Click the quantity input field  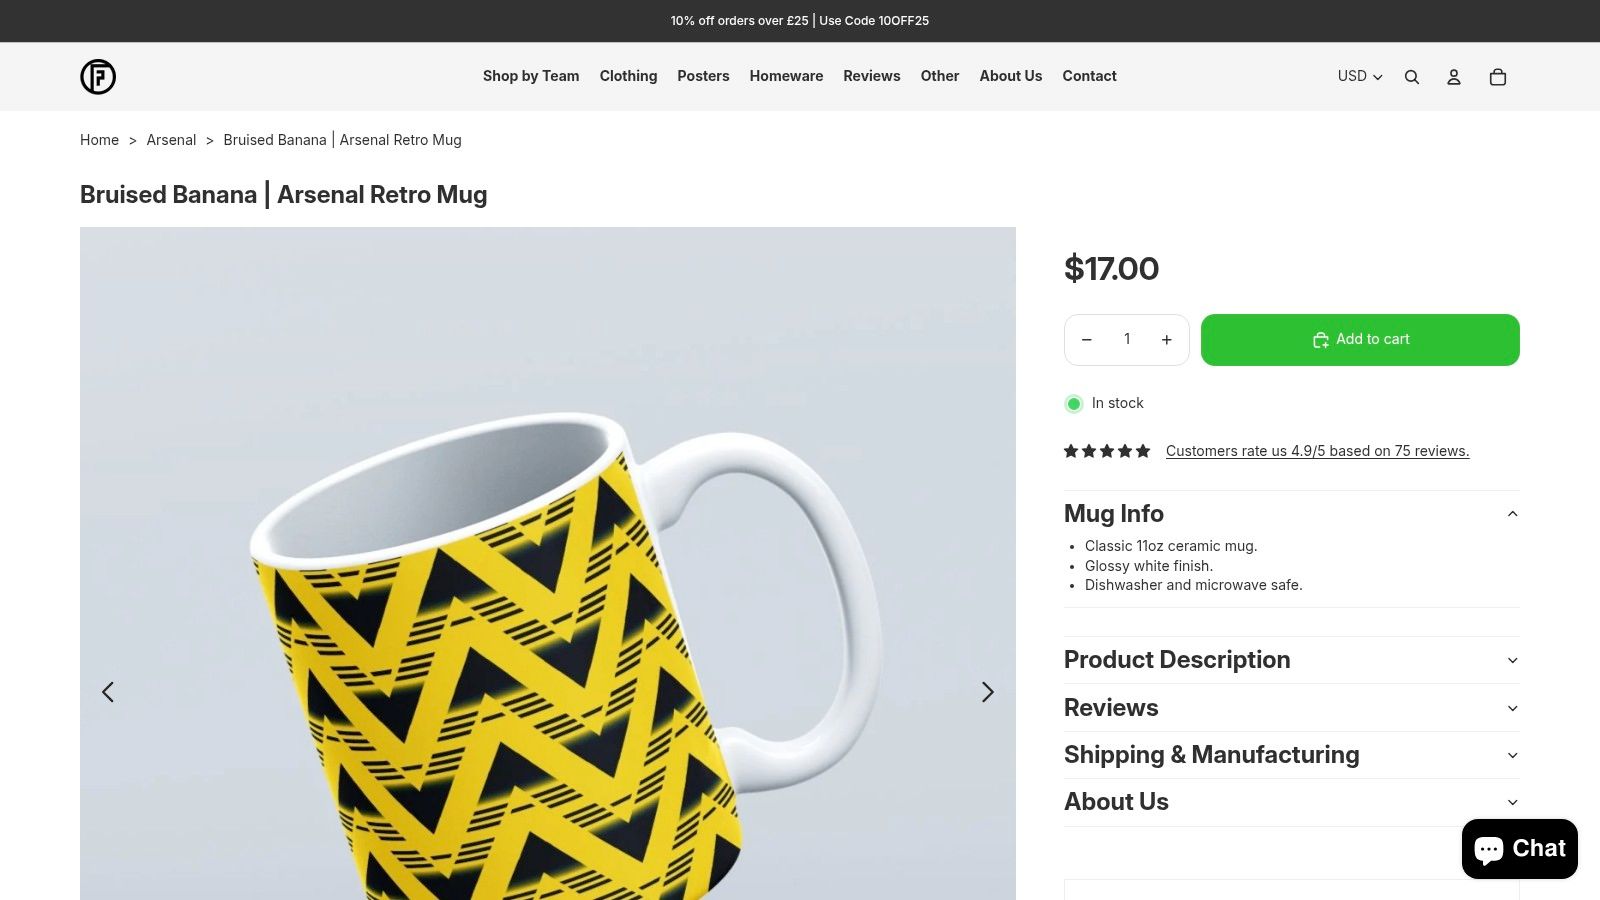[x=1127, y=340]
